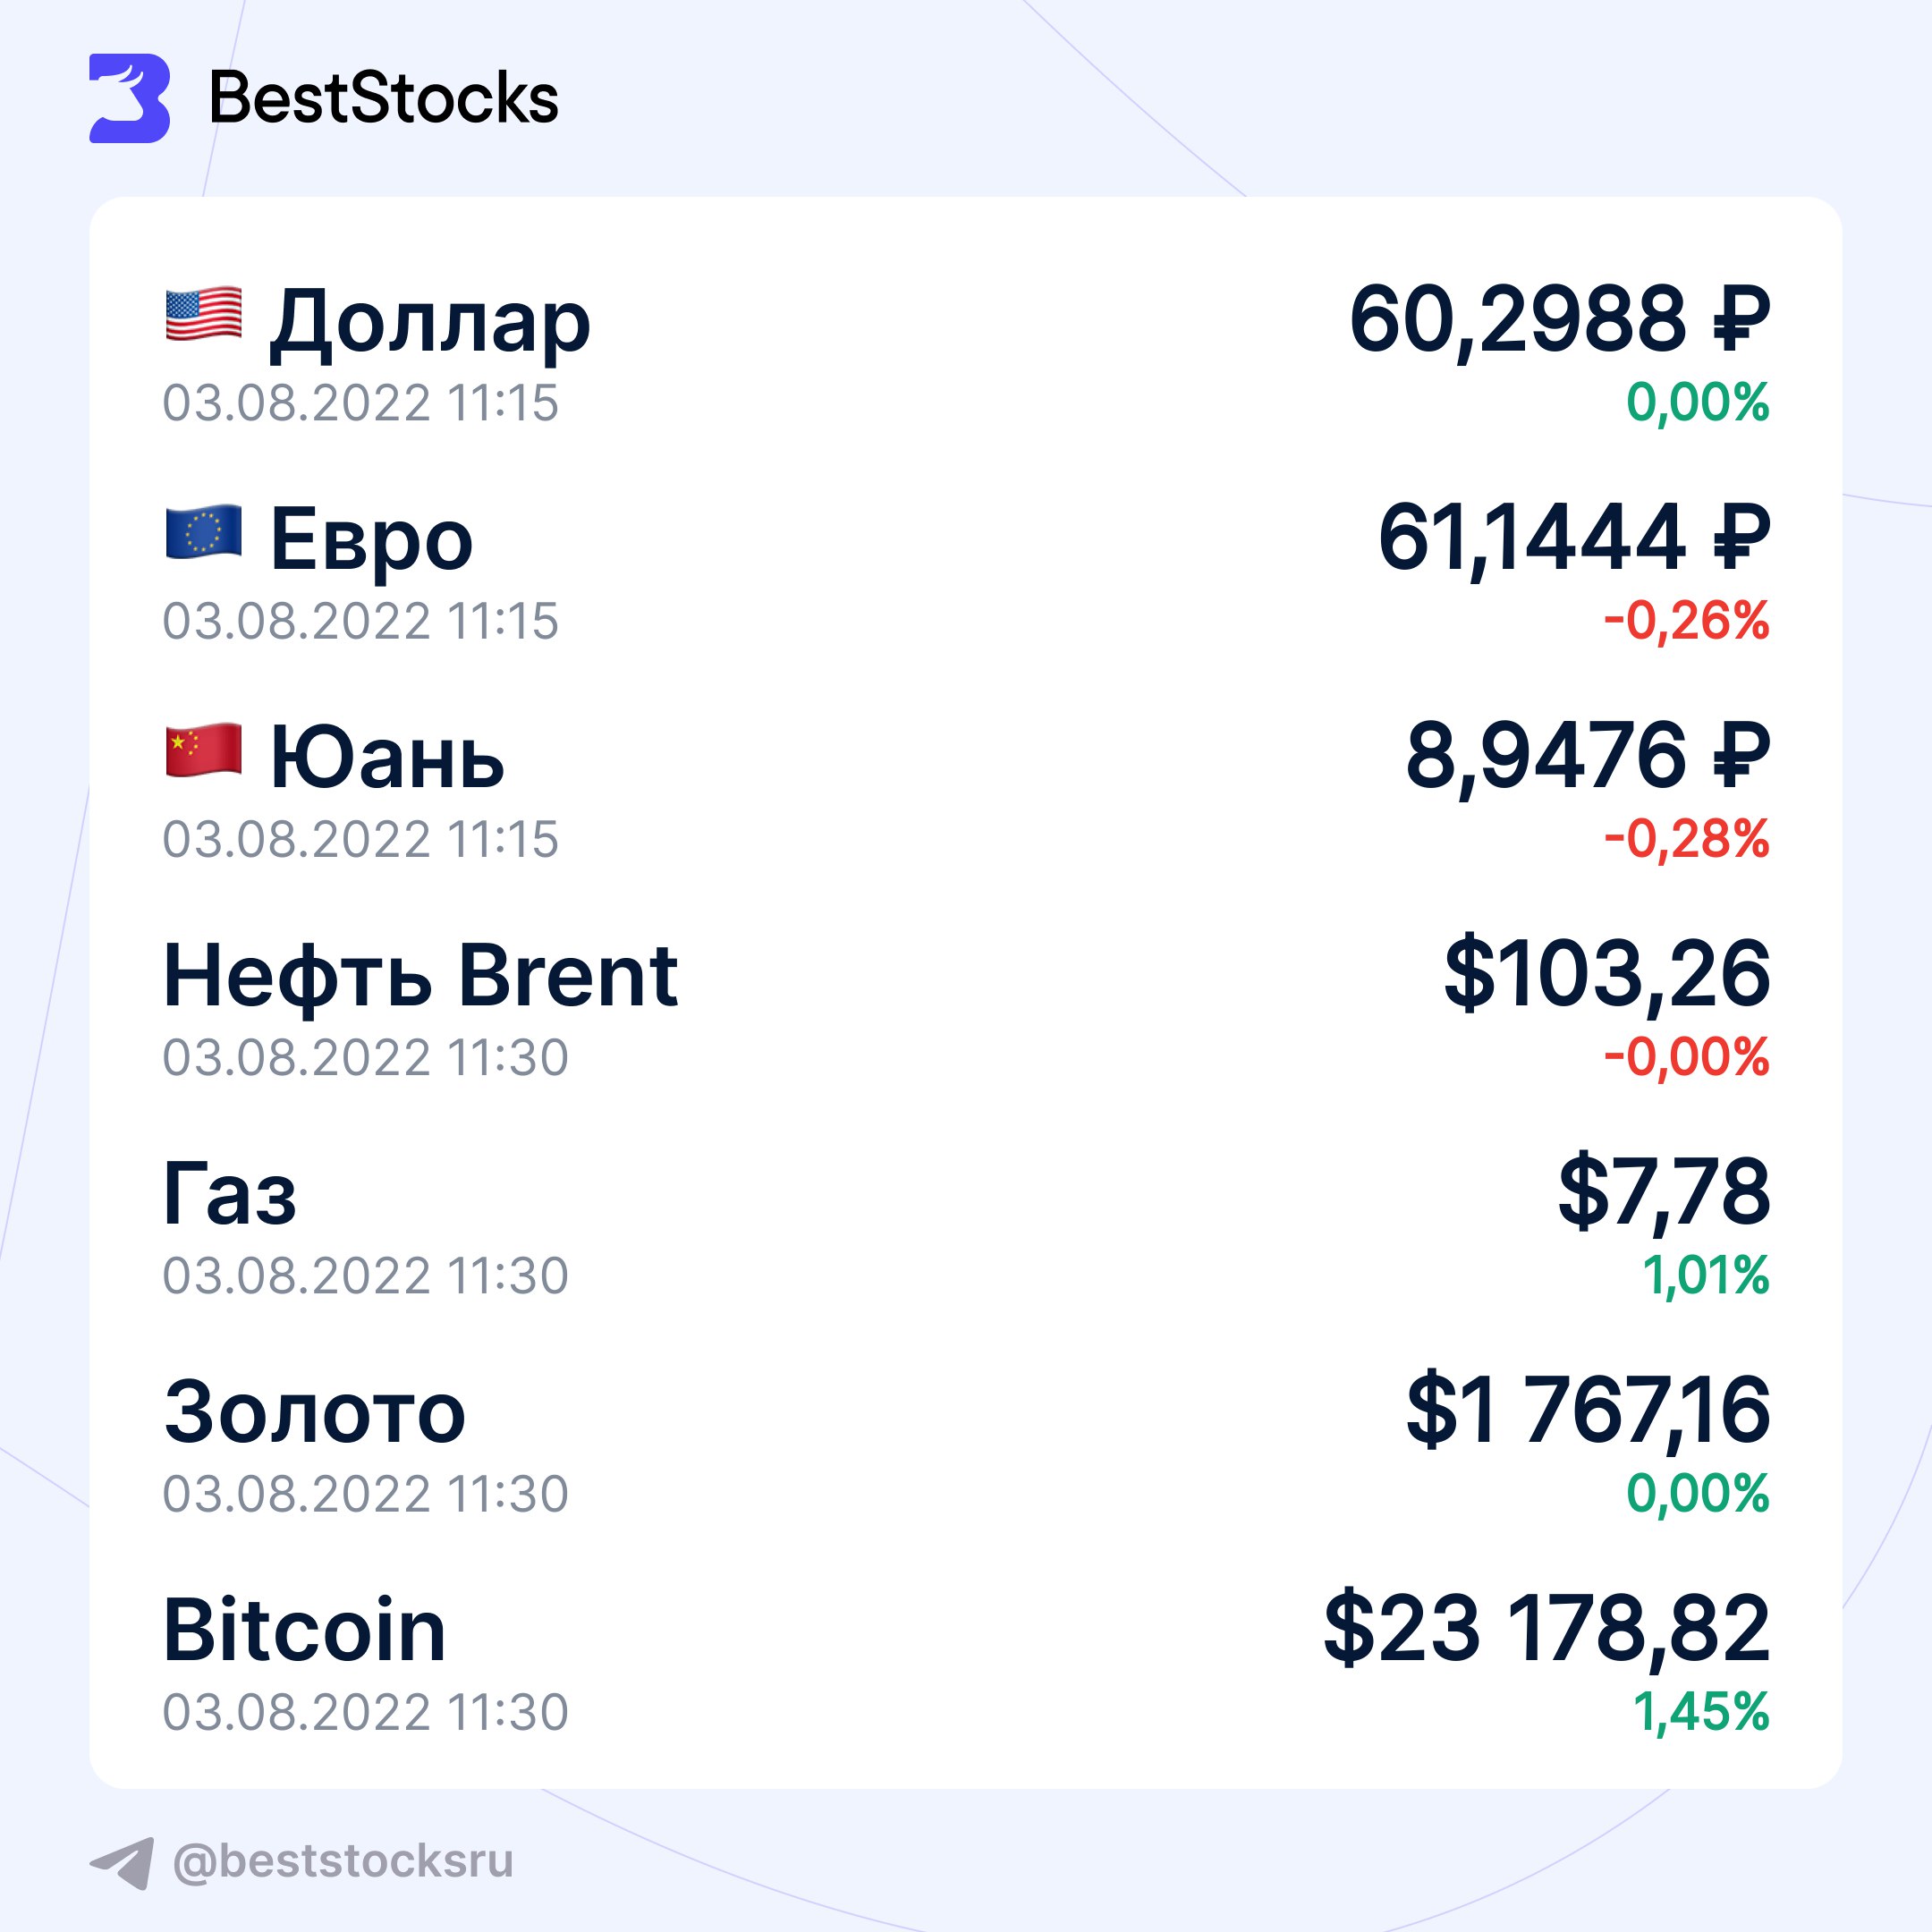Click the BestStocks brand name
Viewport: 1932px width, 1932px height.
point(383,99)
